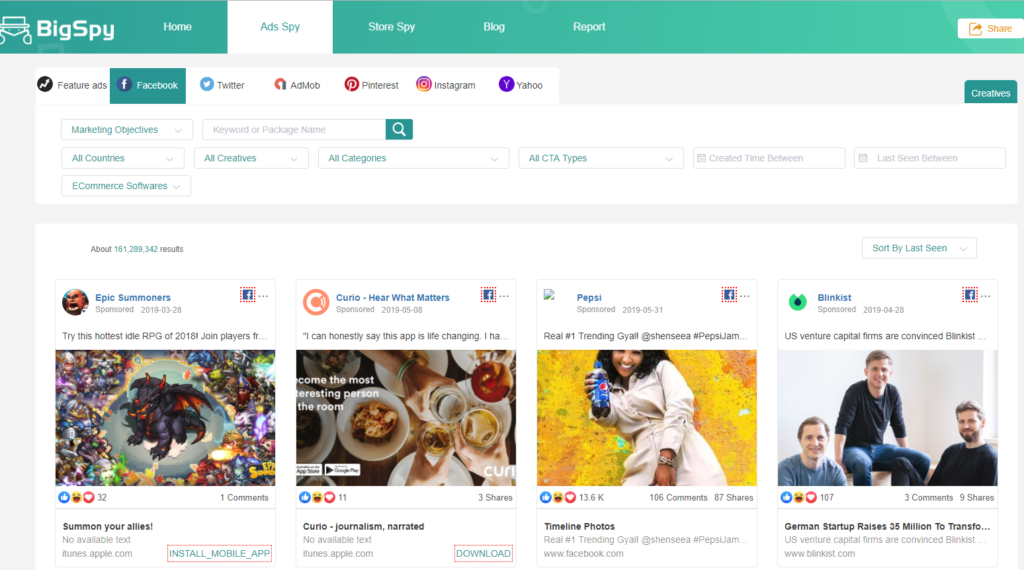Open more options on Pepsi card
The width and height of the screenshot is (1024, 570).
pyautogui.click(x=745, y=296)
